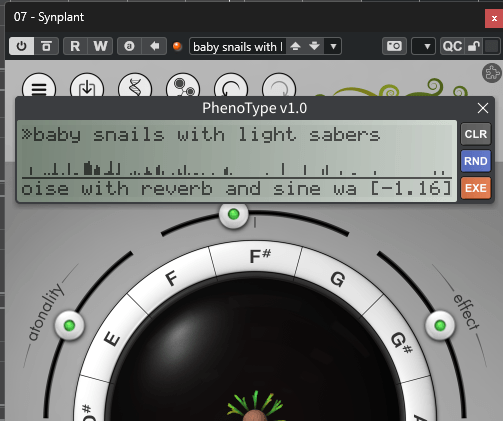Take a snapshot with the camera icon
The width and height of the screenshot is (503, 421).
point(394,46)
